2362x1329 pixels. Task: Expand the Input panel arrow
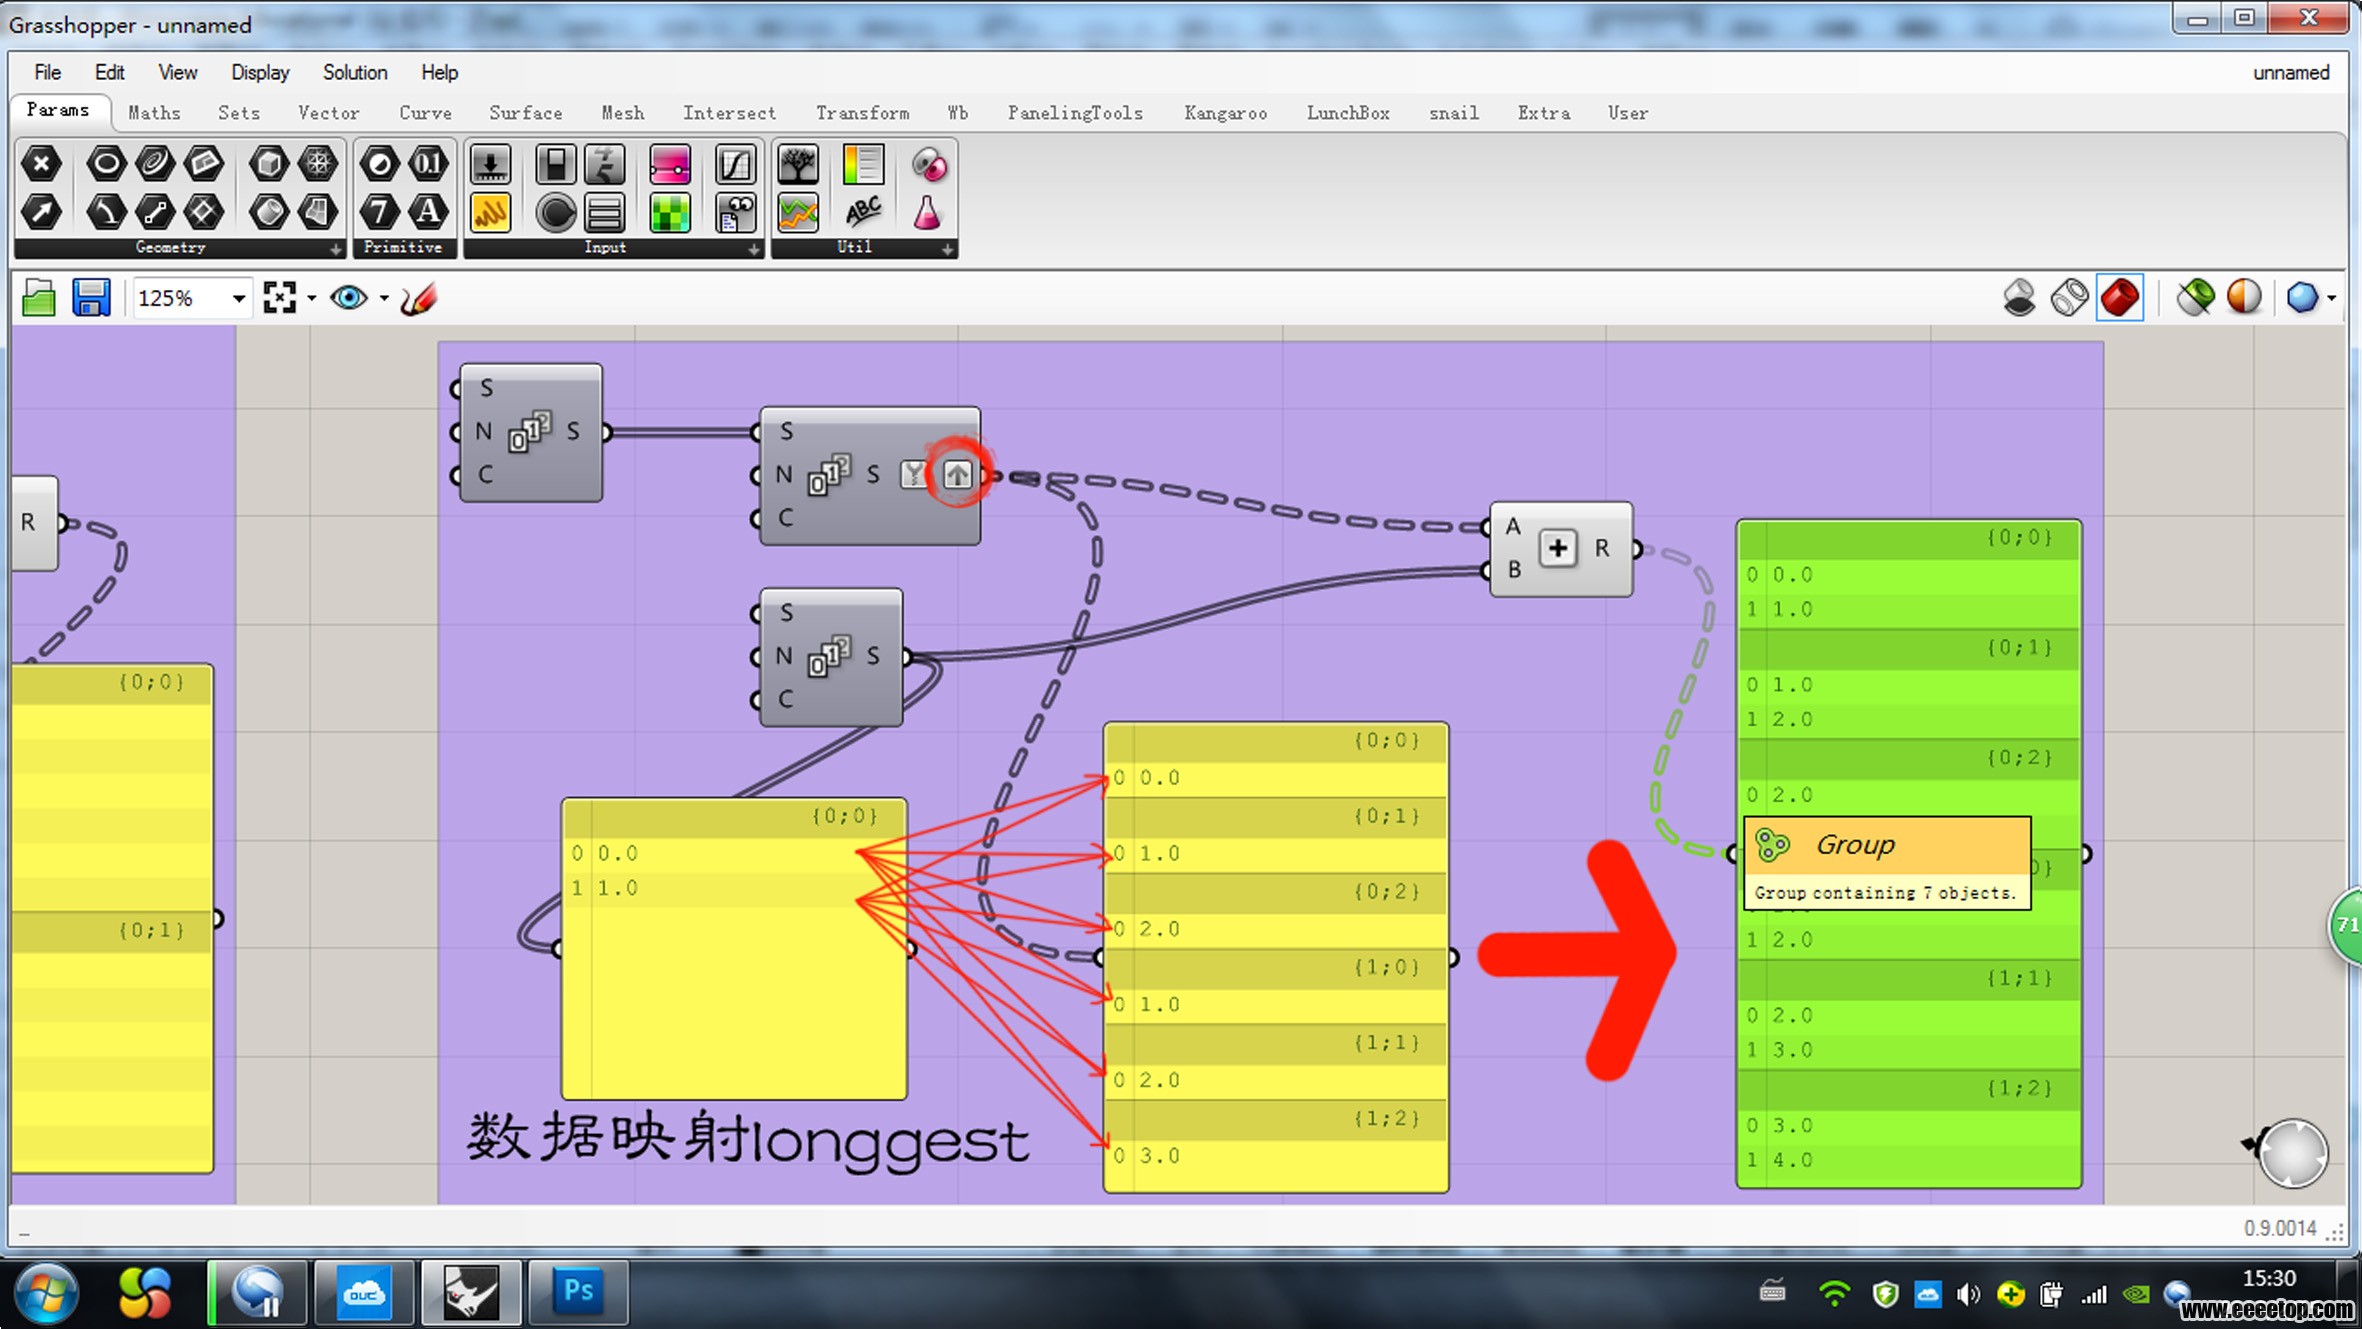[x=754, y=249]
